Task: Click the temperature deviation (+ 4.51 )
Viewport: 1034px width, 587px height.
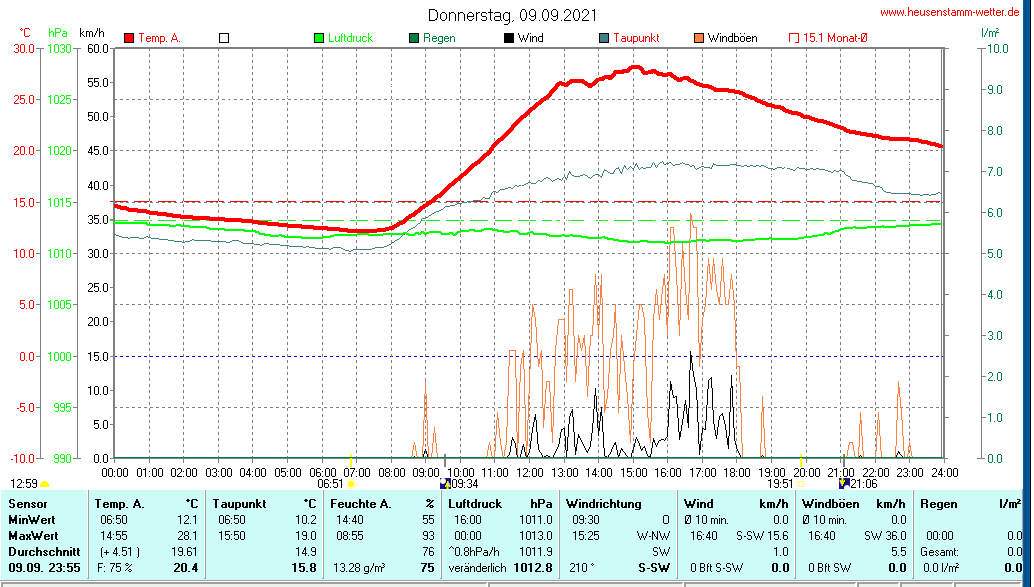Action: (x=119, y=551)
